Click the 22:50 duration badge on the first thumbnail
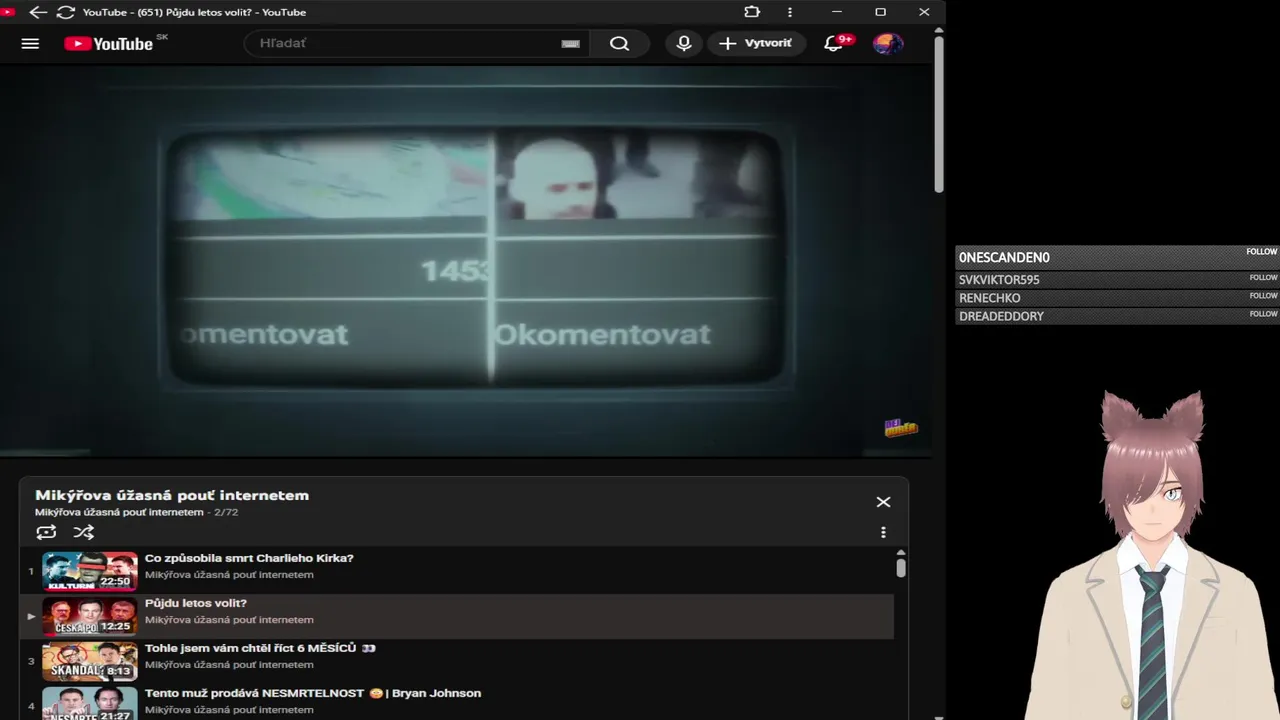Viewport: 1280px width, 720px height. click(x=115, y=581)
